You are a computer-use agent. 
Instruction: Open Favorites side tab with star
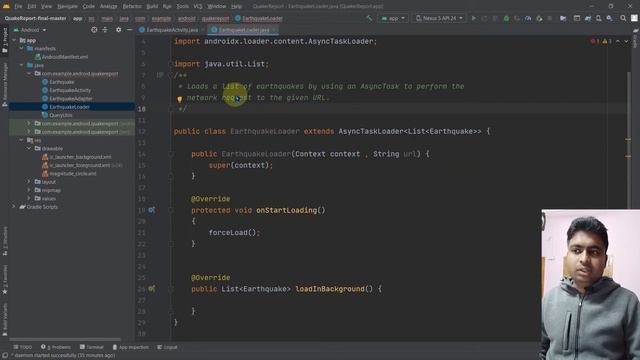4,280
